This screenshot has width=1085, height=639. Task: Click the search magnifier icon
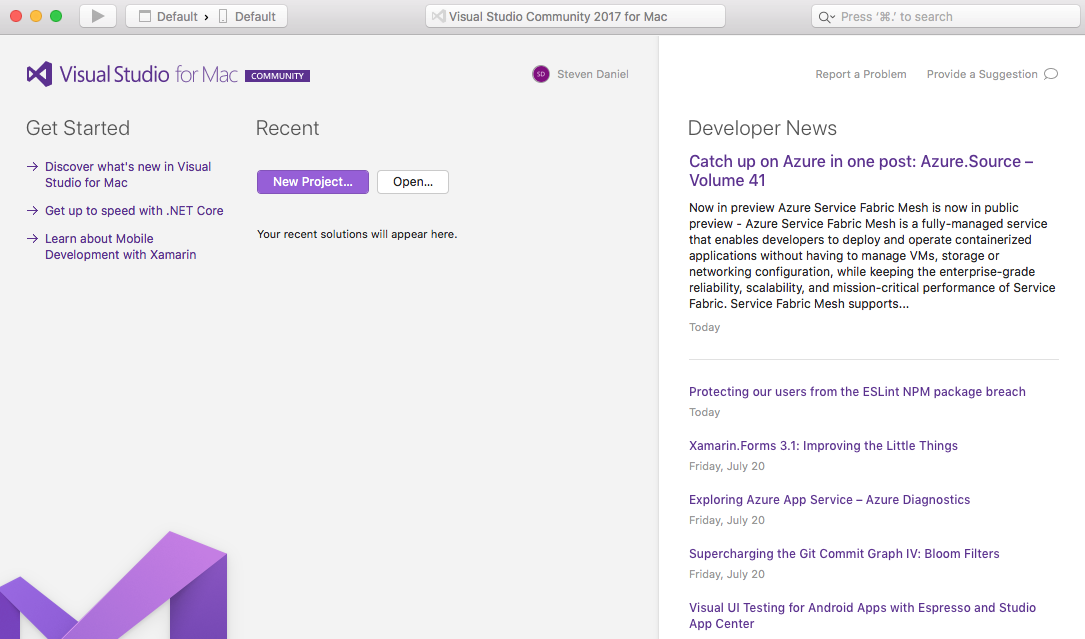pos(826,17)
